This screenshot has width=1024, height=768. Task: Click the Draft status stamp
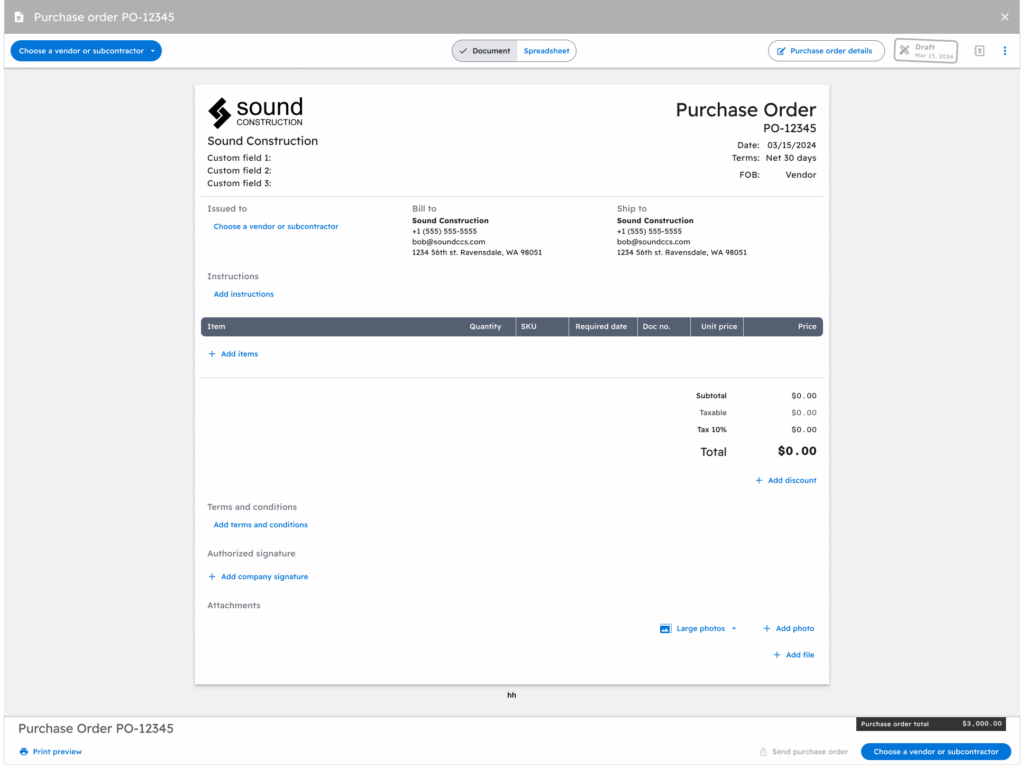pyautogui.click(x=925, y=51)
